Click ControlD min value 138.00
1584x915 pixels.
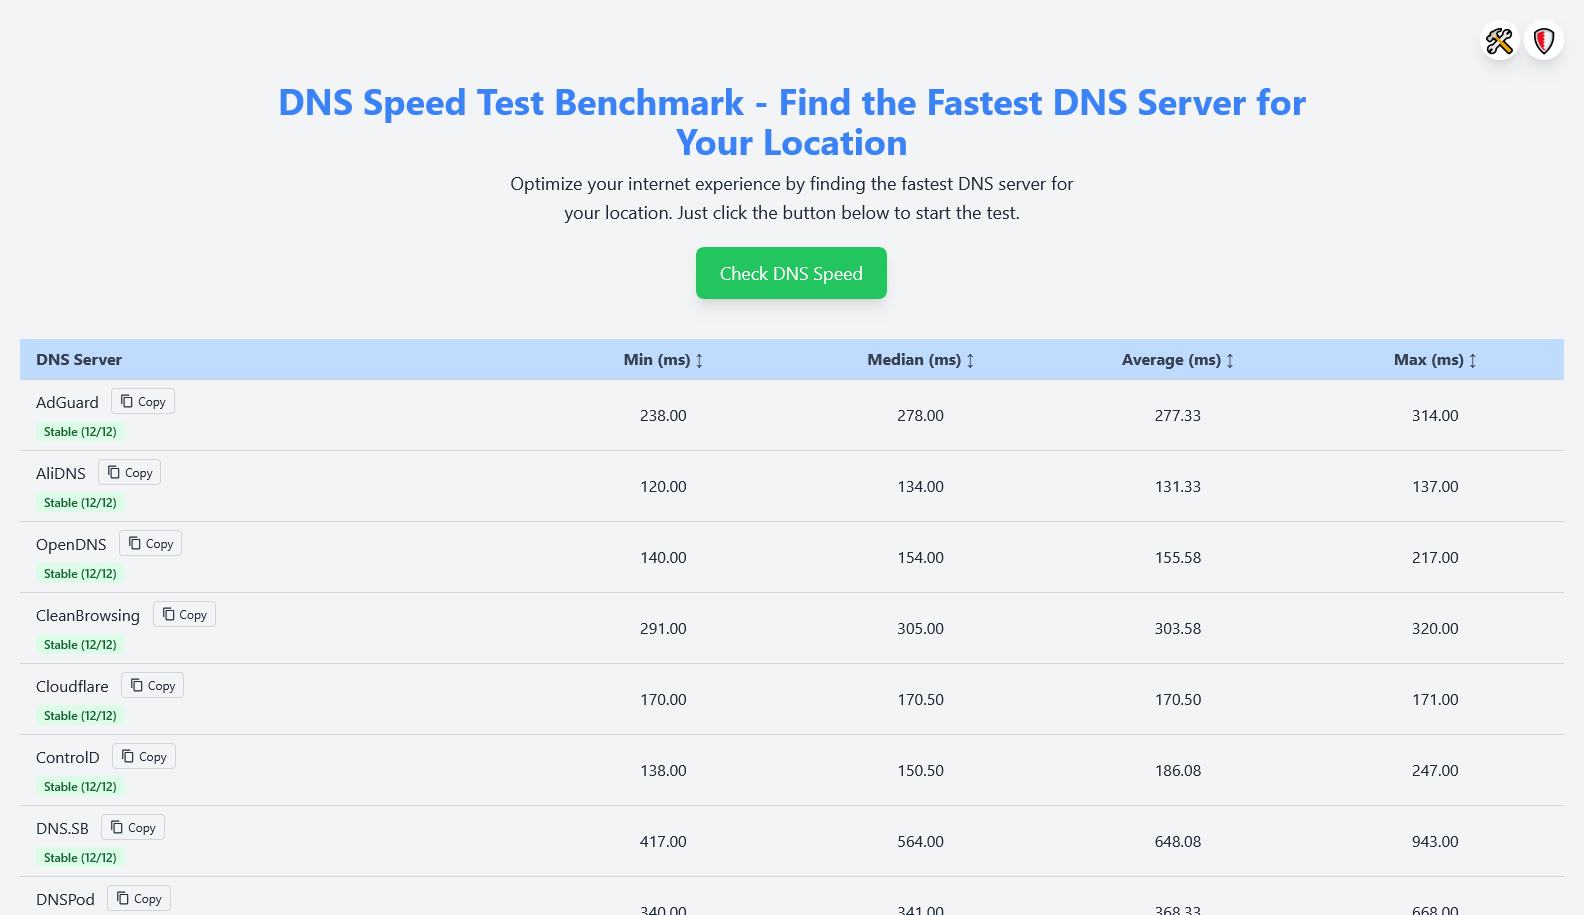[x=663, y=770]
